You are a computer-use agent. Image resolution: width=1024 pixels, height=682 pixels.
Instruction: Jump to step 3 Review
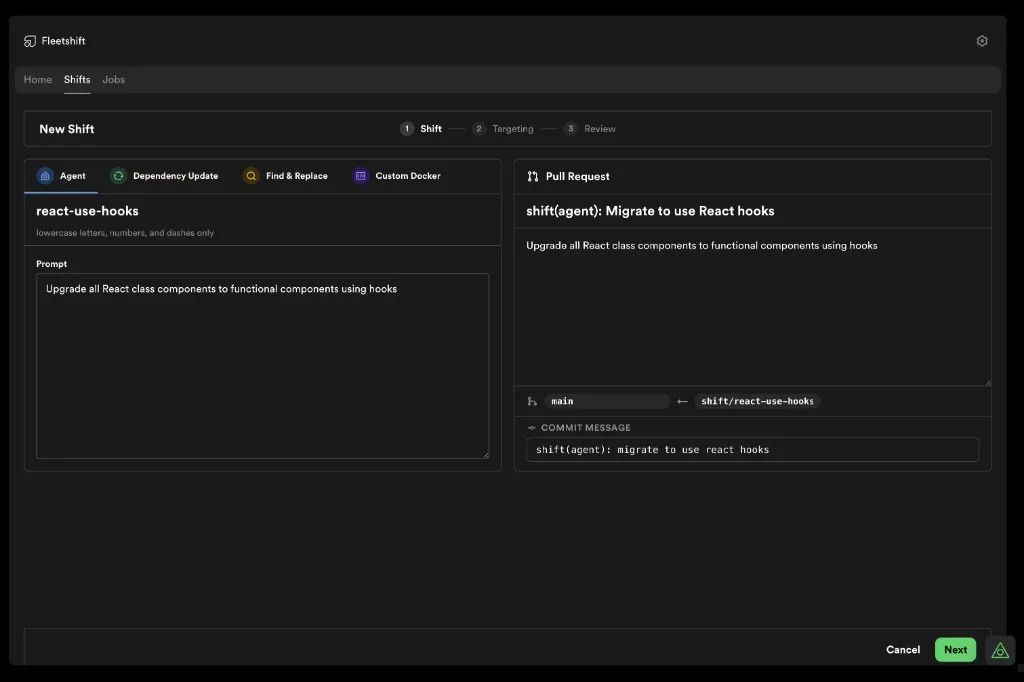(x=590, y=129)
